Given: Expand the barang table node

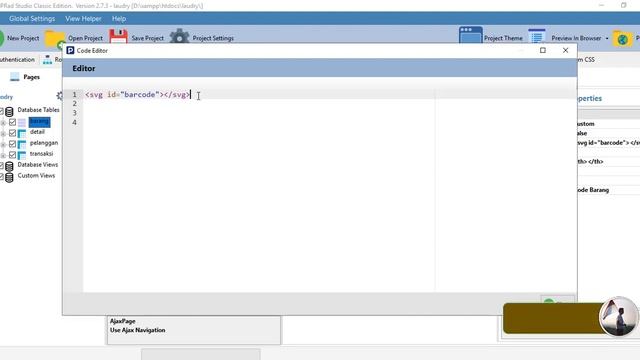Looking at the screenshot, I should pos(3,123).
